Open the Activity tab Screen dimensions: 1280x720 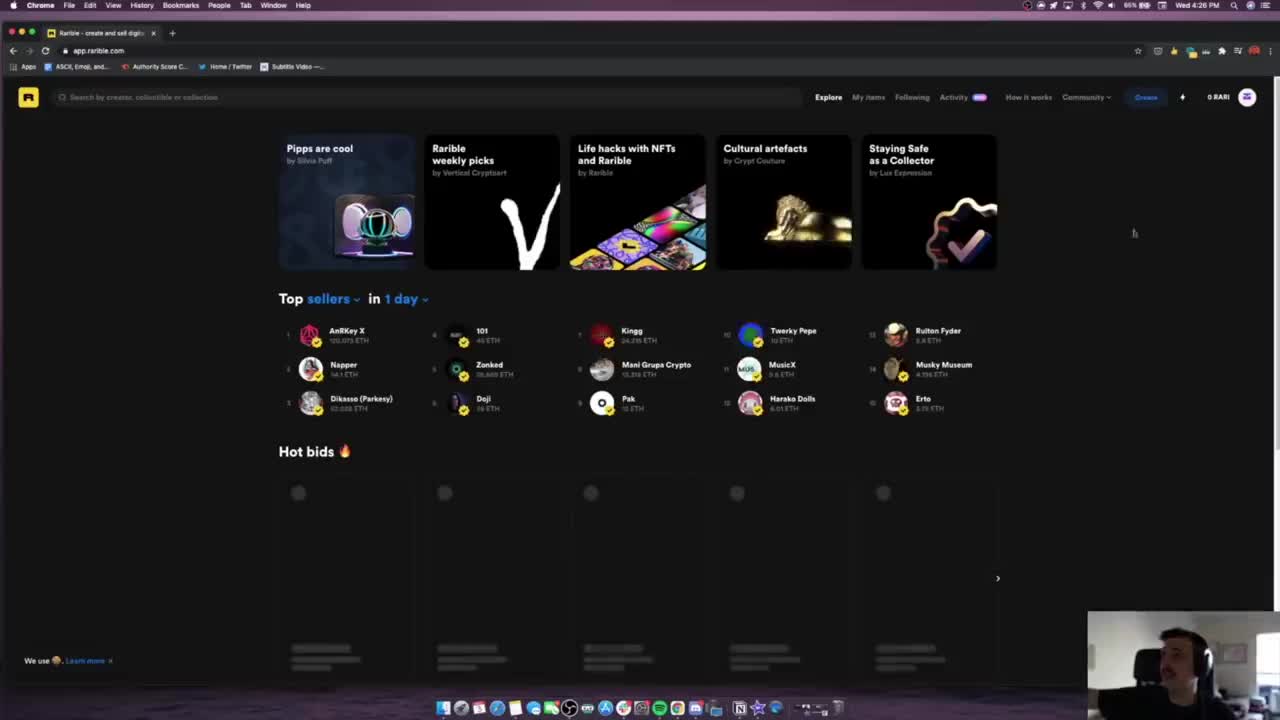point(953,97)
